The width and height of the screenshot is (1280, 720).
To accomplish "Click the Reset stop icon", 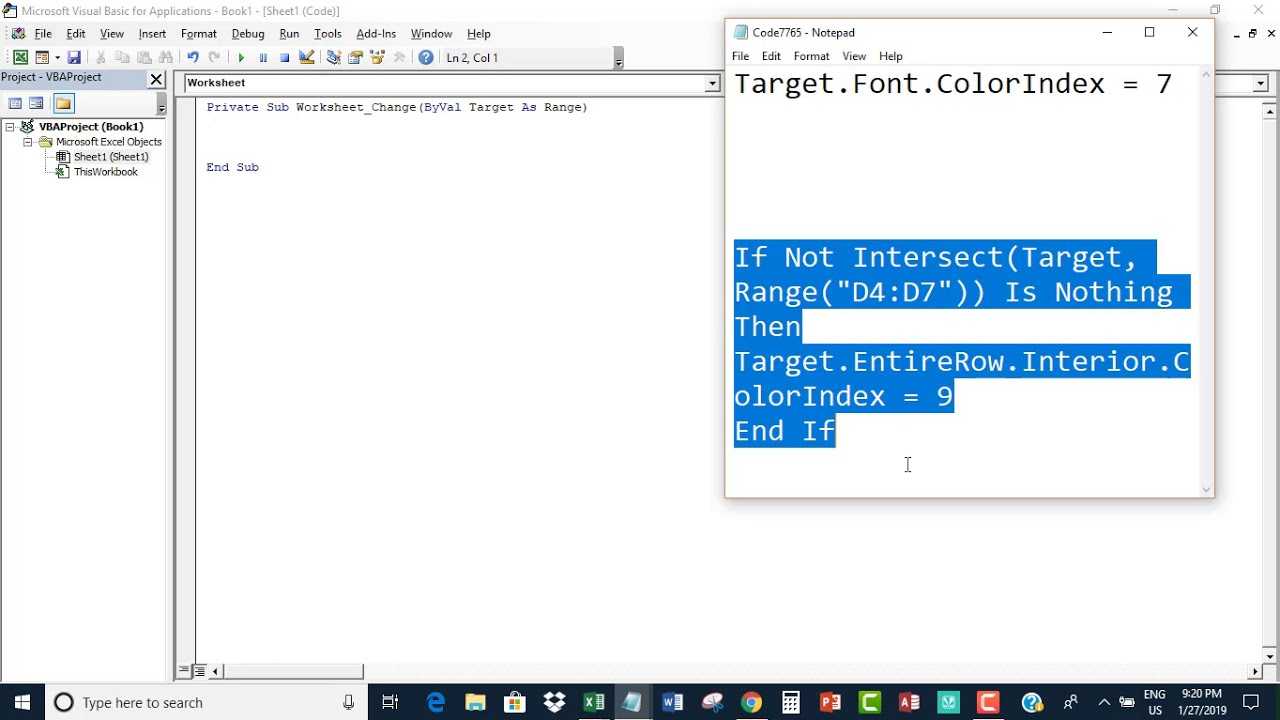I will tap(285, 58).
